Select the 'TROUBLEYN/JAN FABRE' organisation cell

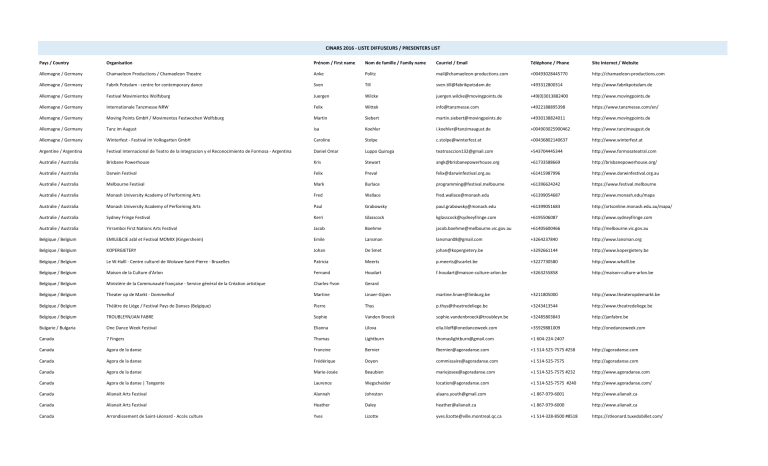(x=130, y=317)
